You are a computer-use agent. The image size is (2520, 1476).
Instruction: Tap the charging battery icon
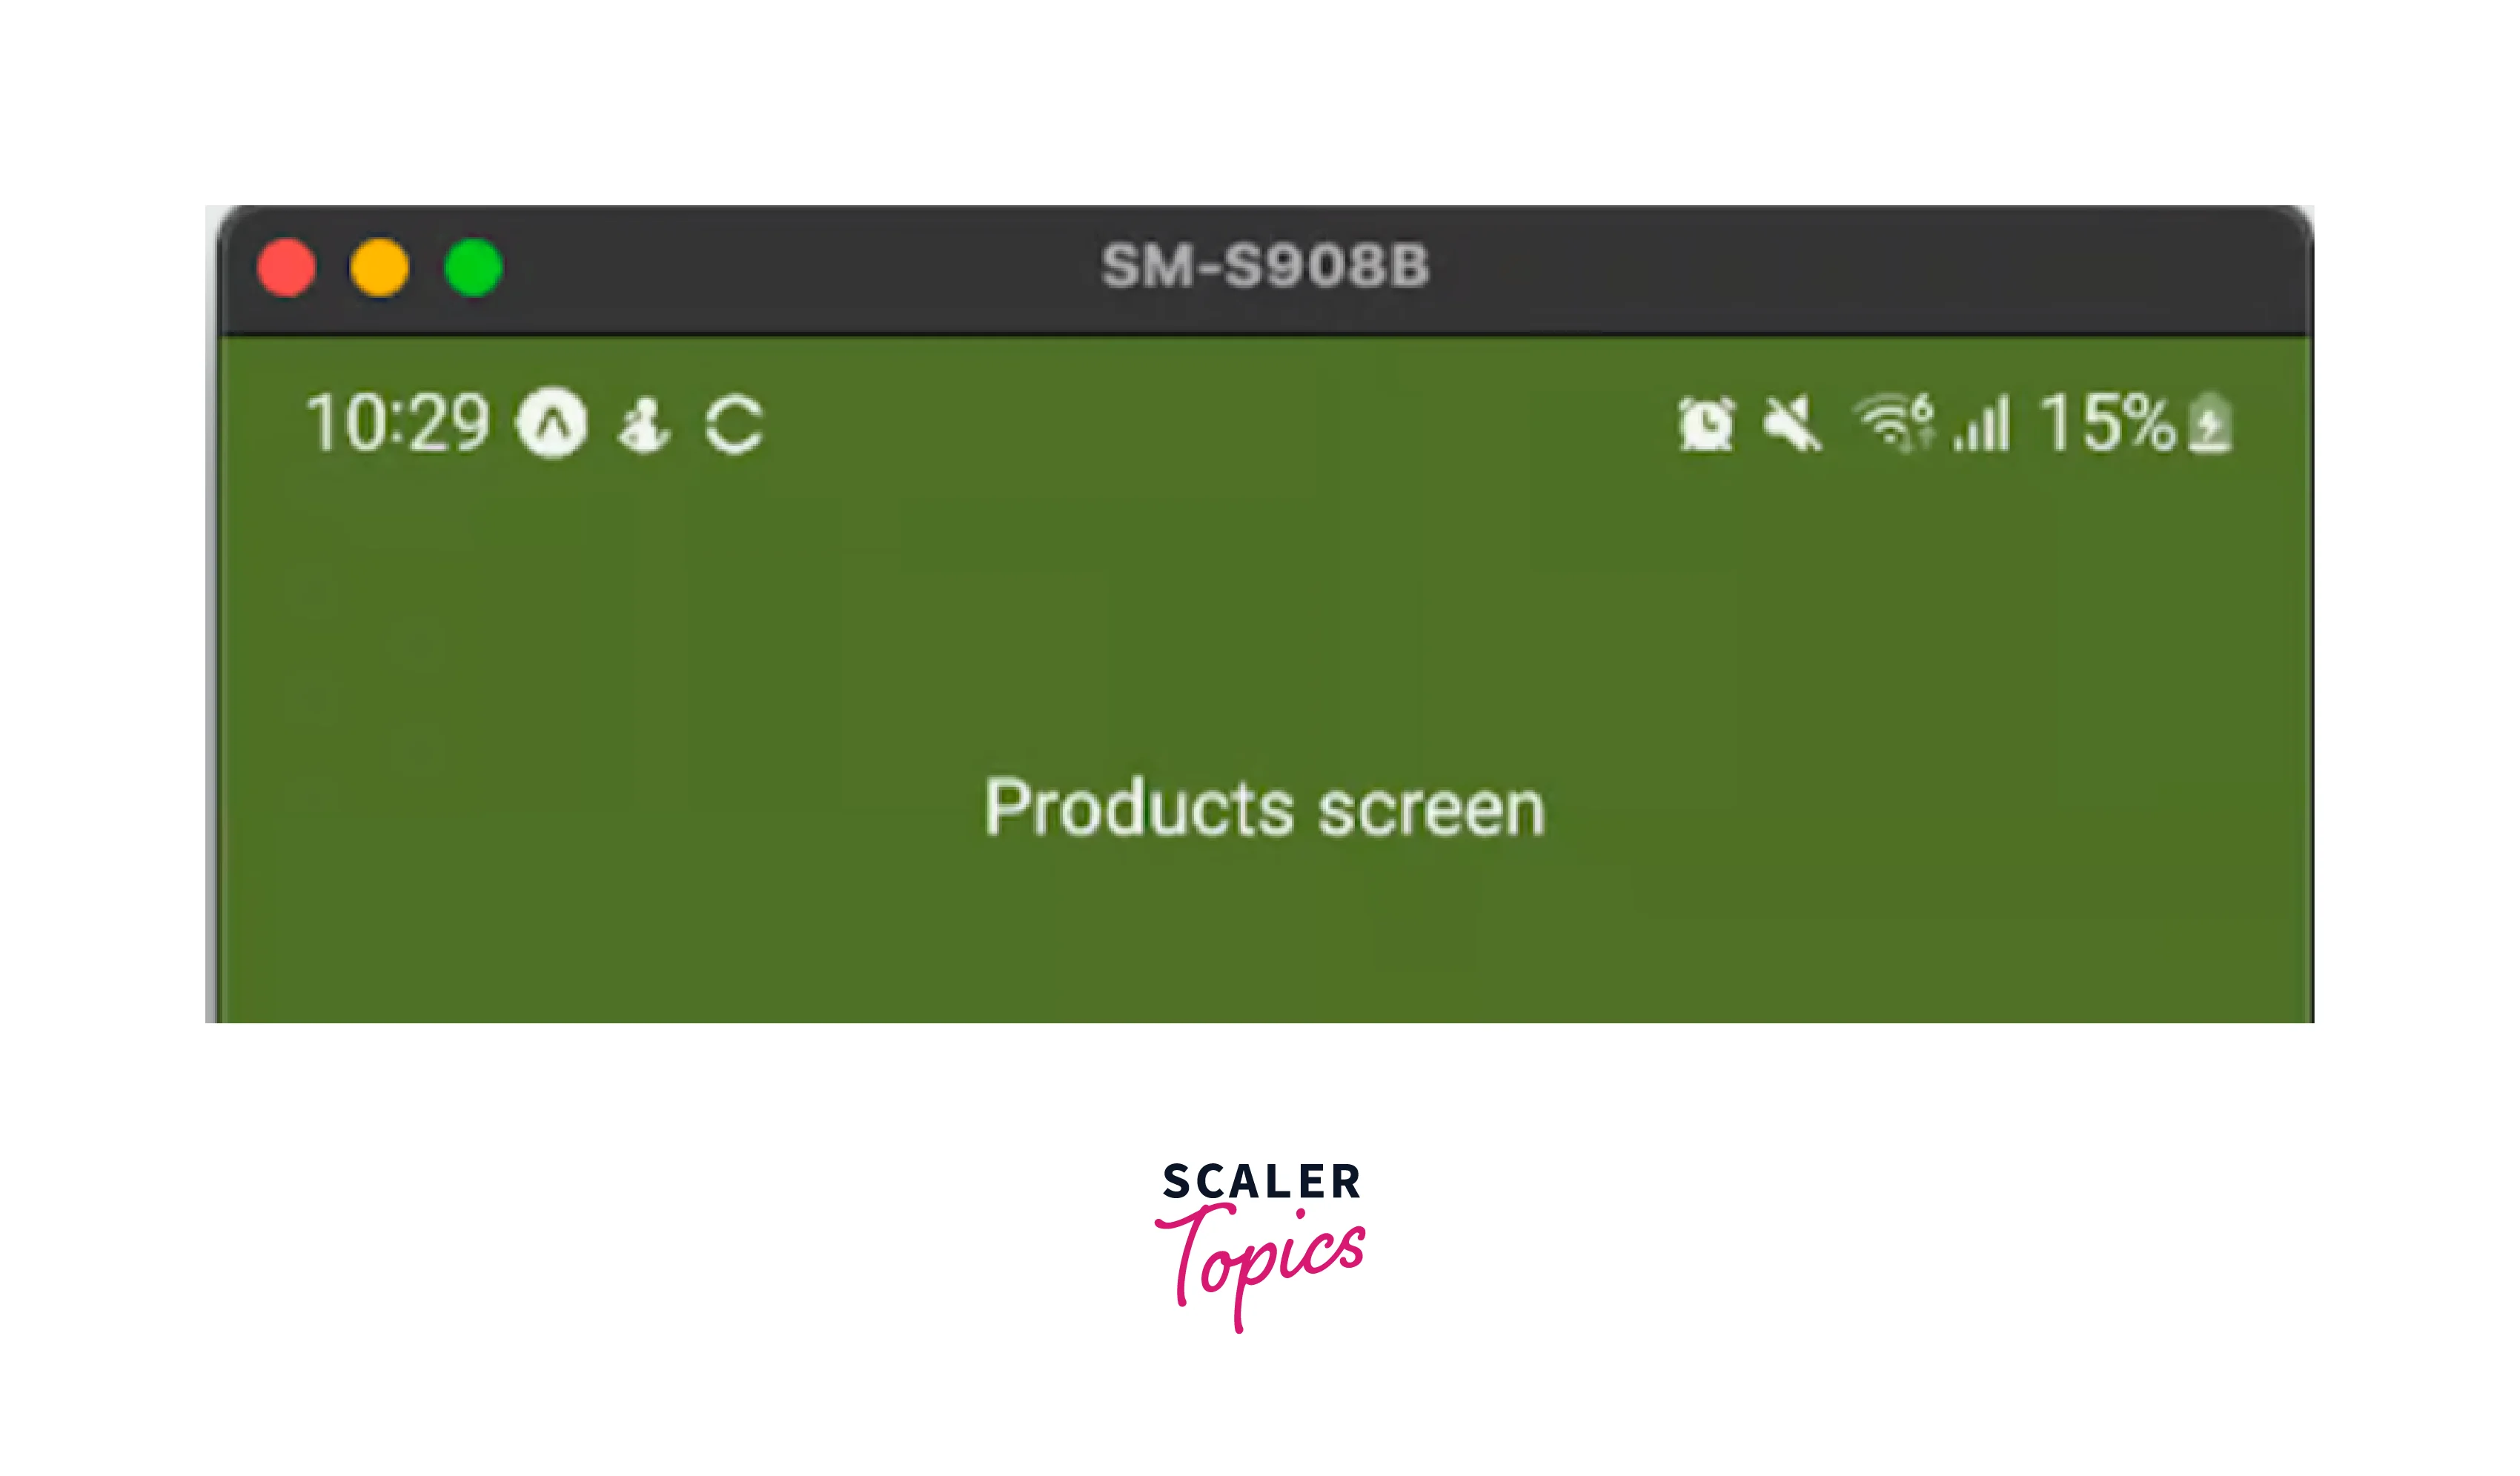point(2210,424)
